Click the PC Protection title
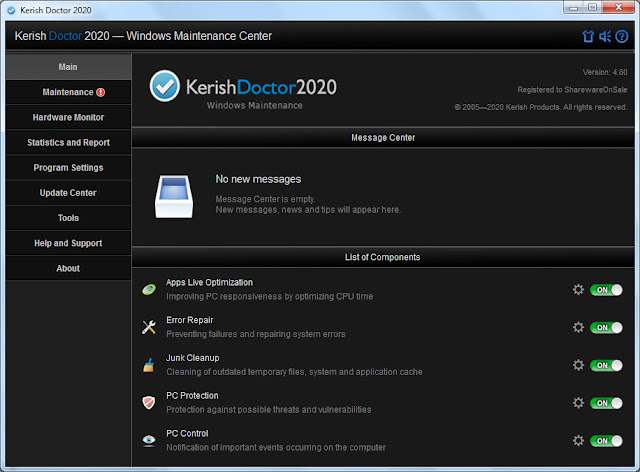This screenshot has width=640, height=472. point(192,396)
